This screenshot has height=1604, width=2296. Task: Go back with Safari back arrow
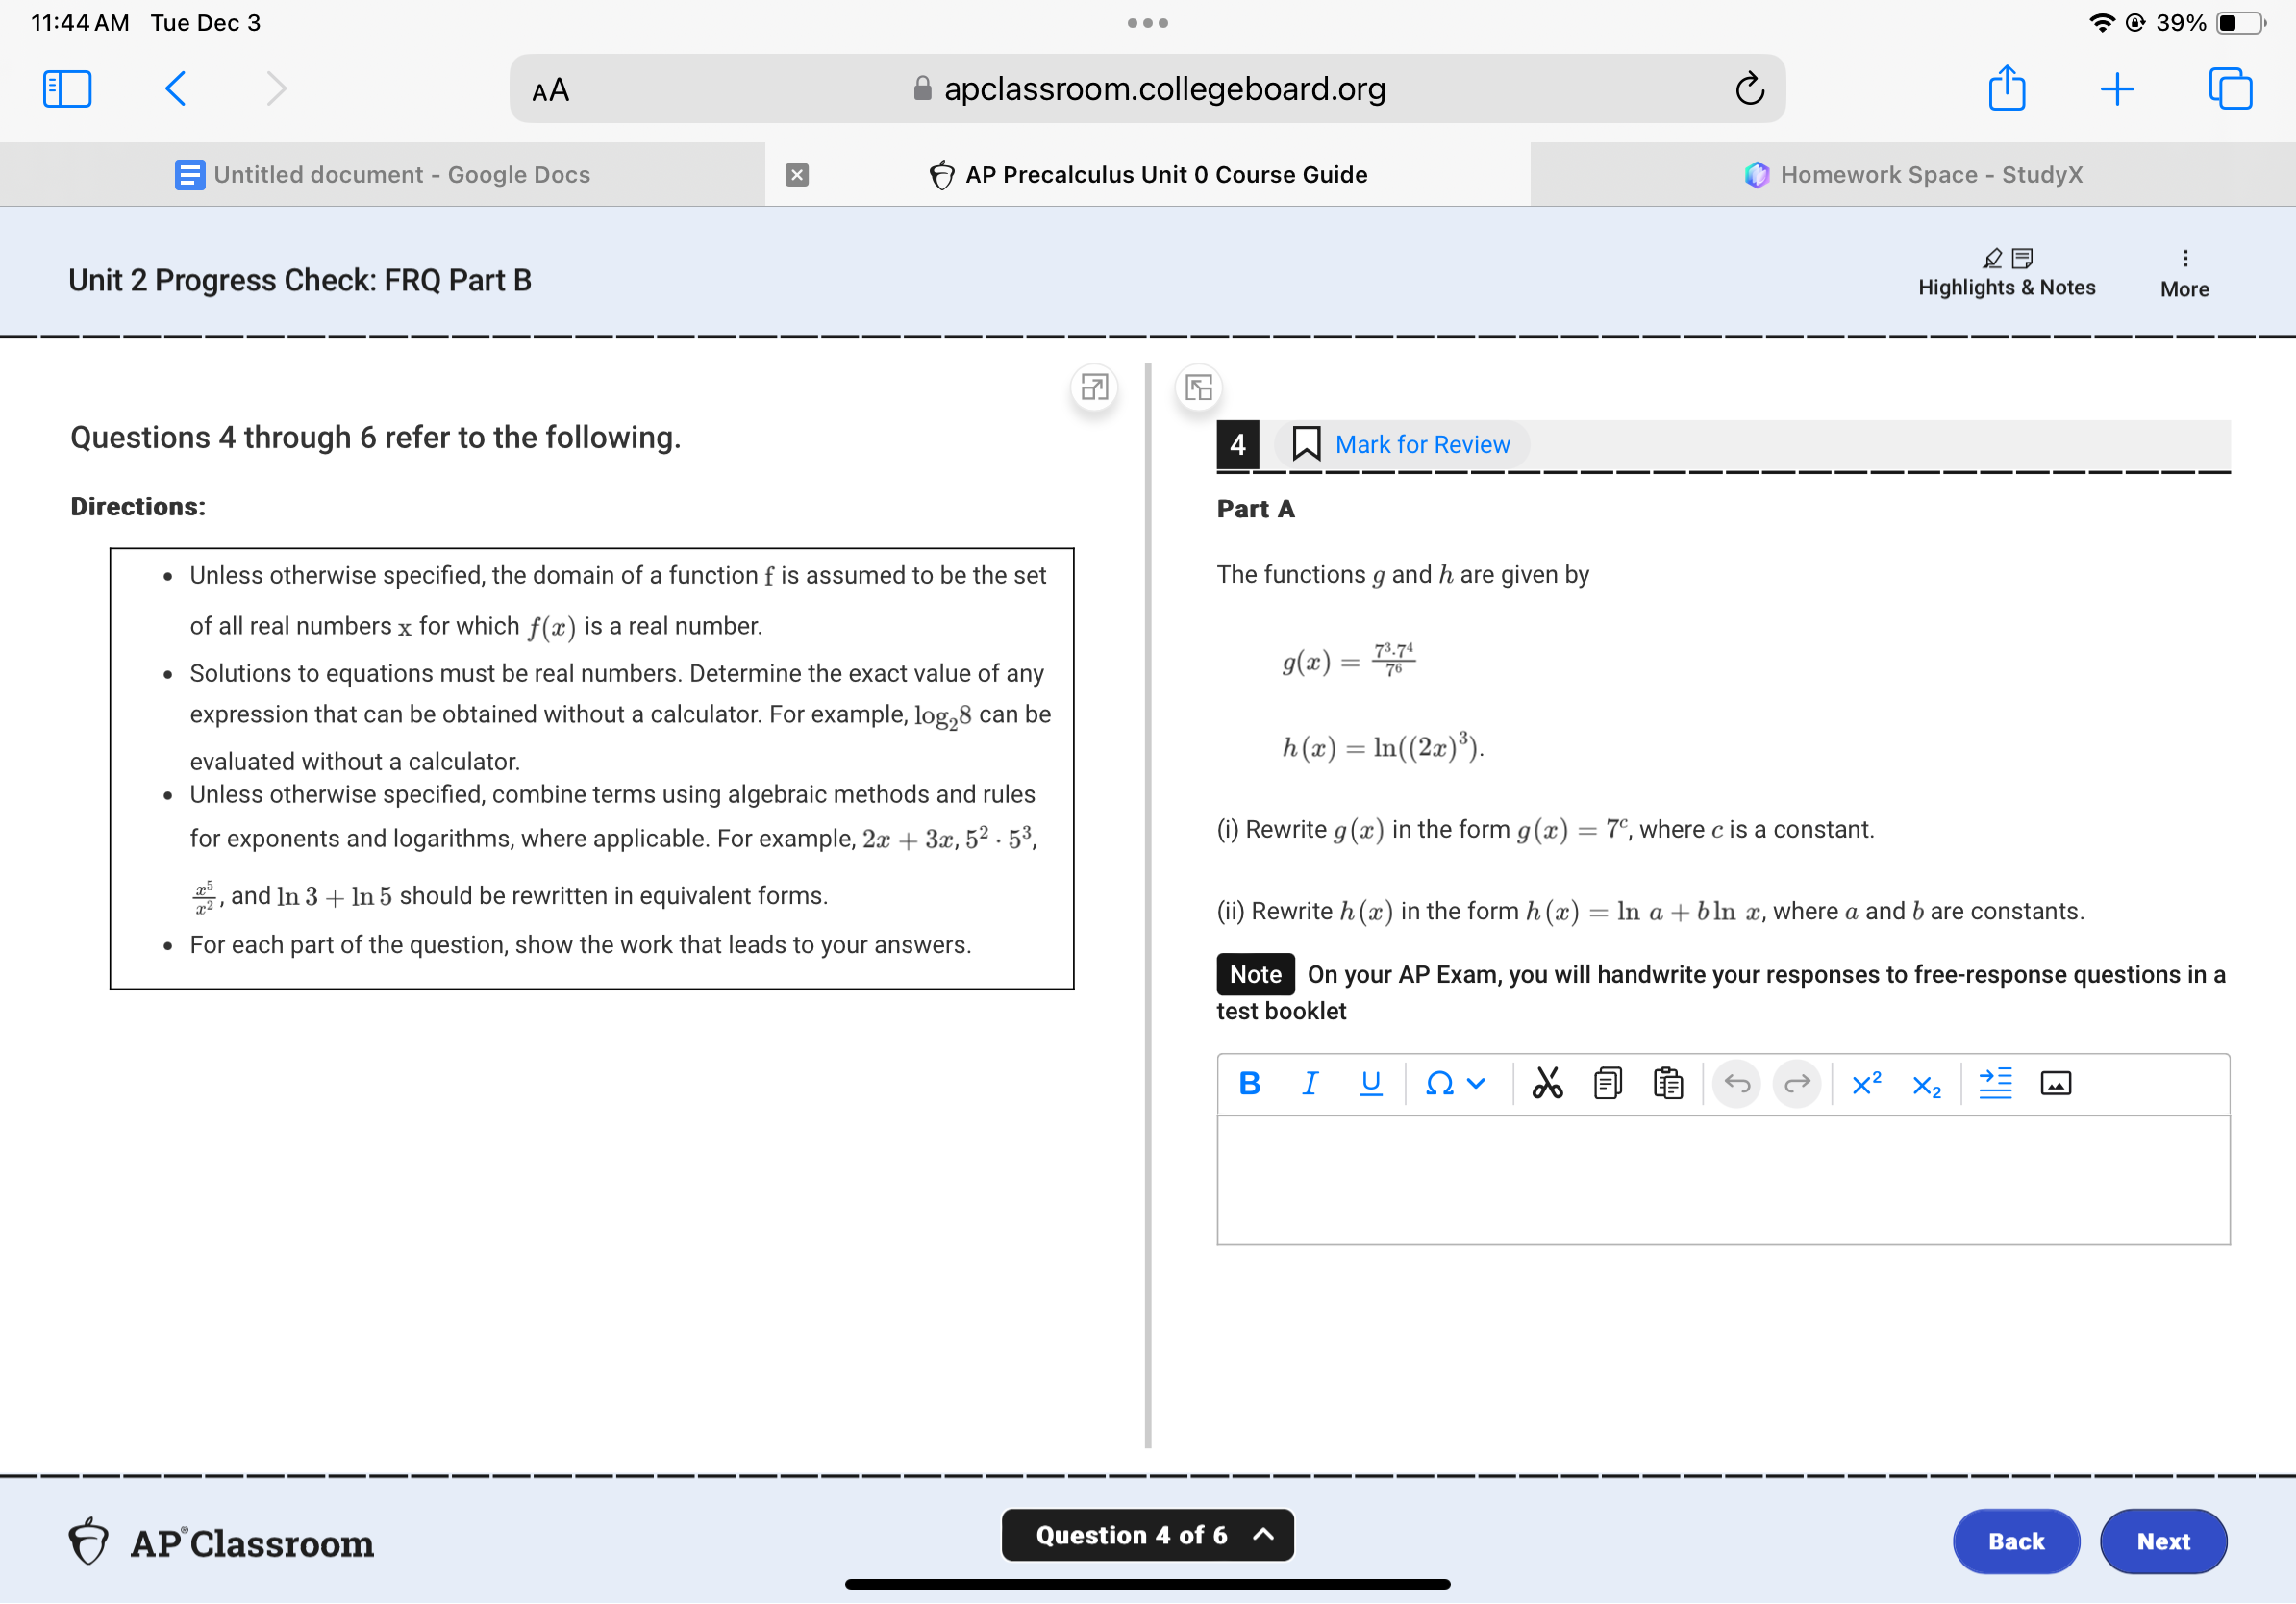tap(175, 88)
